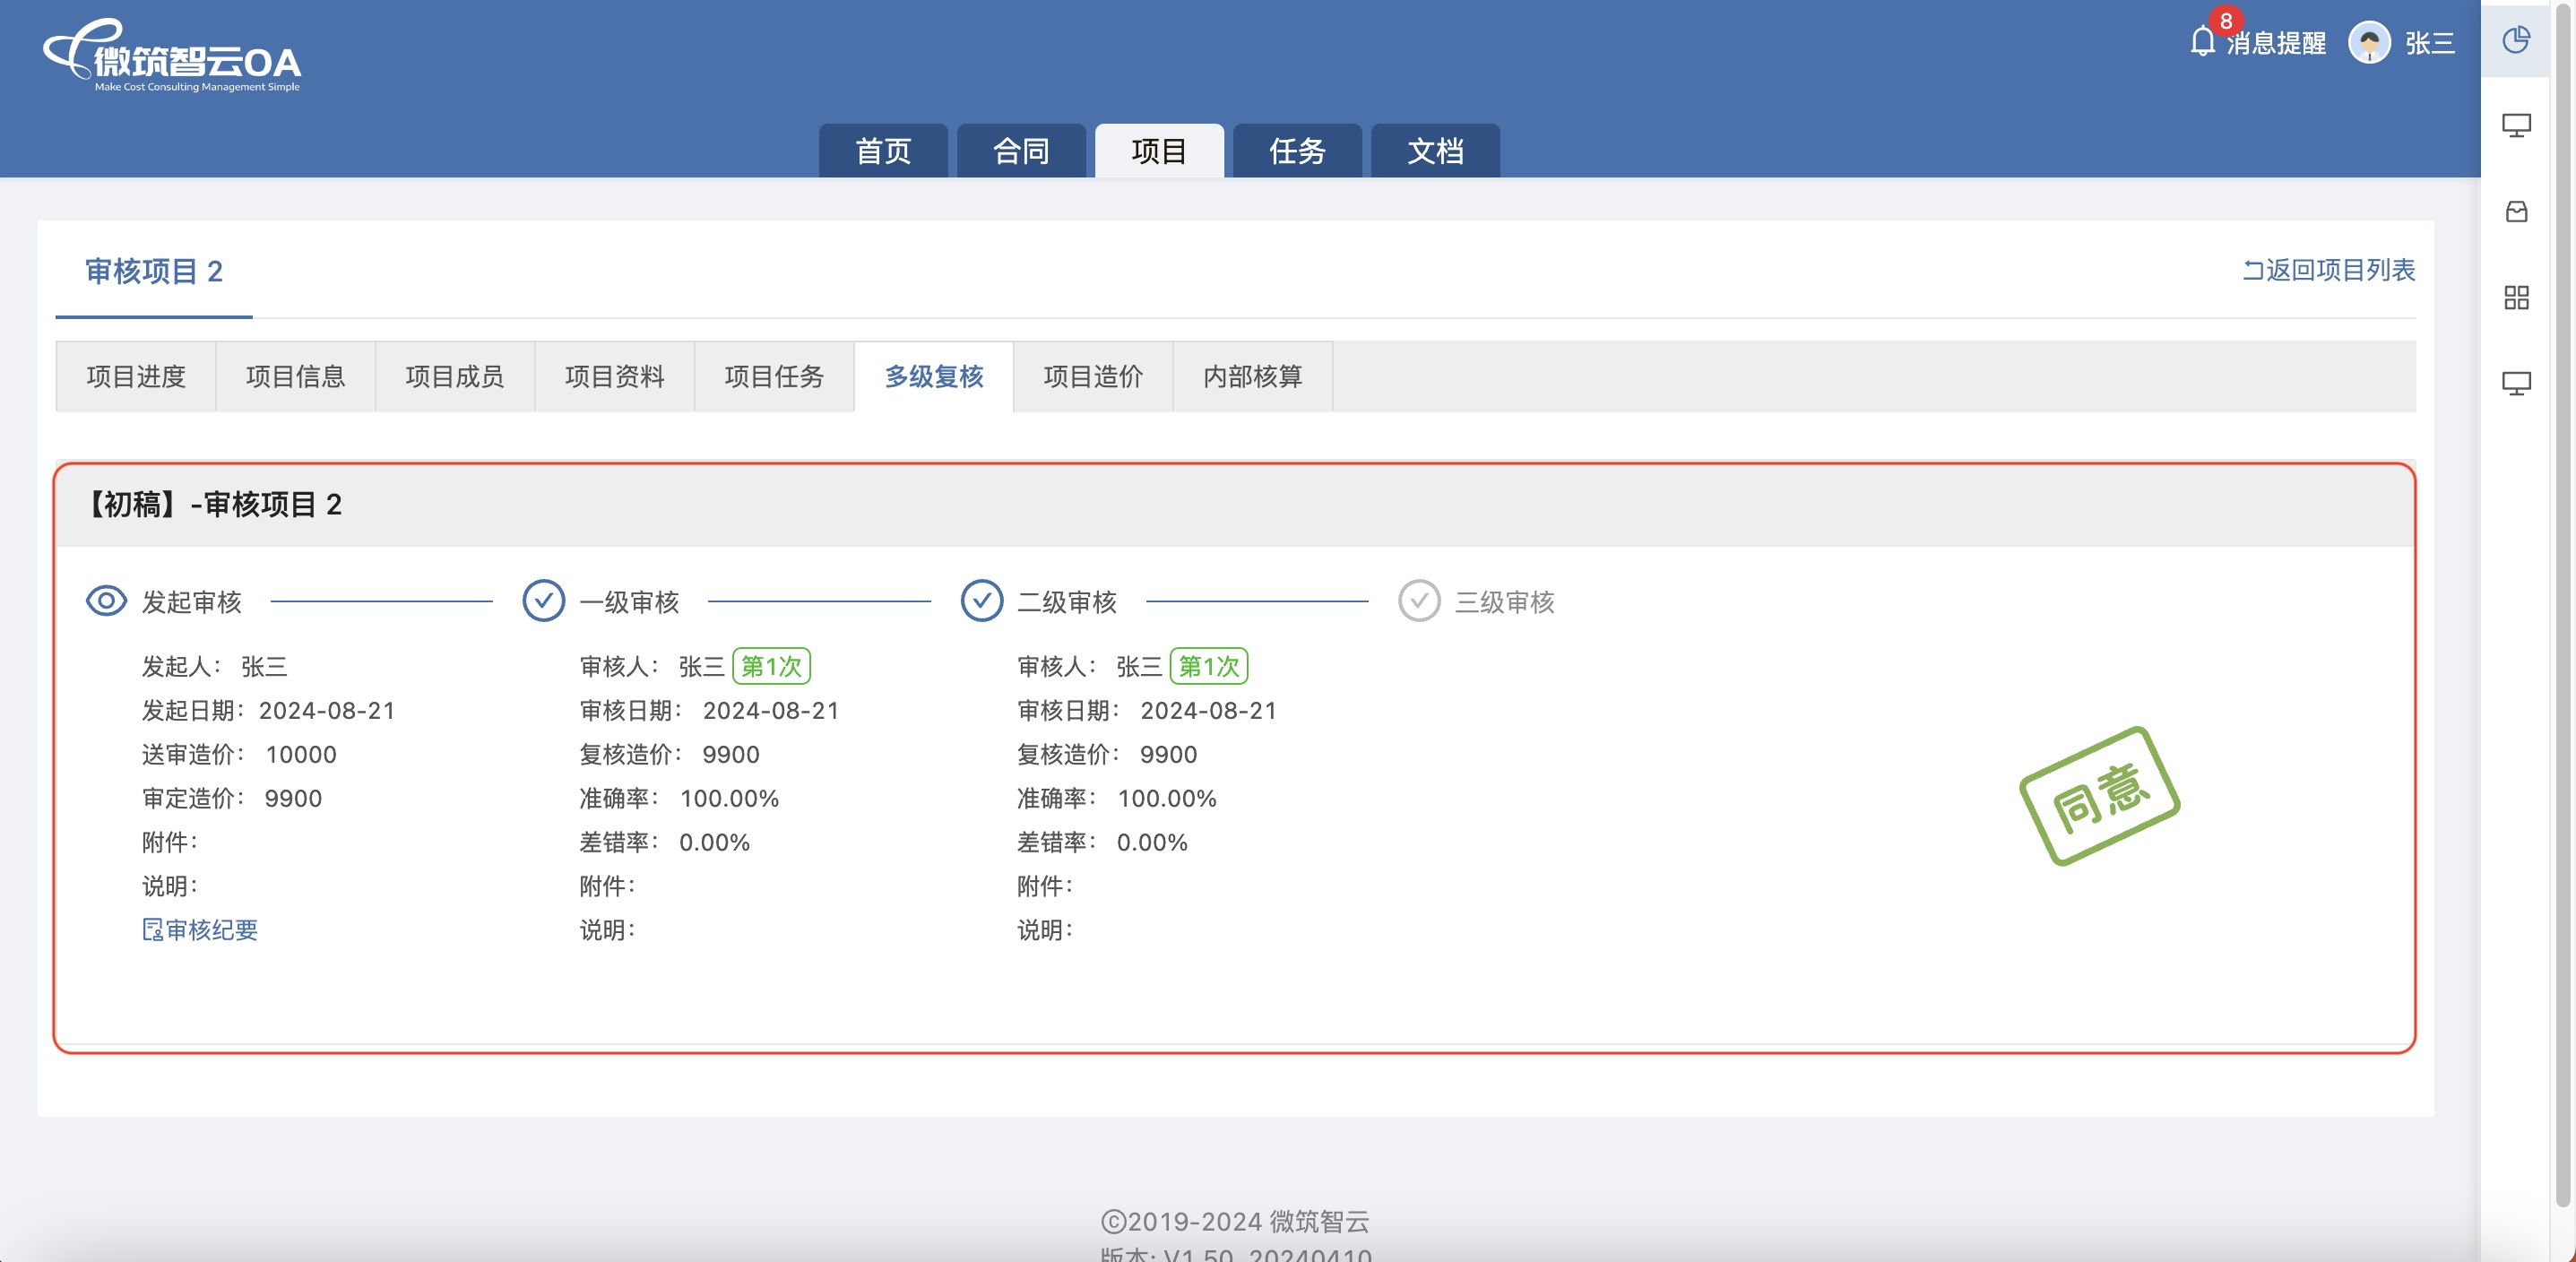Open the pie chart sidebar icon

(2515, 40)
